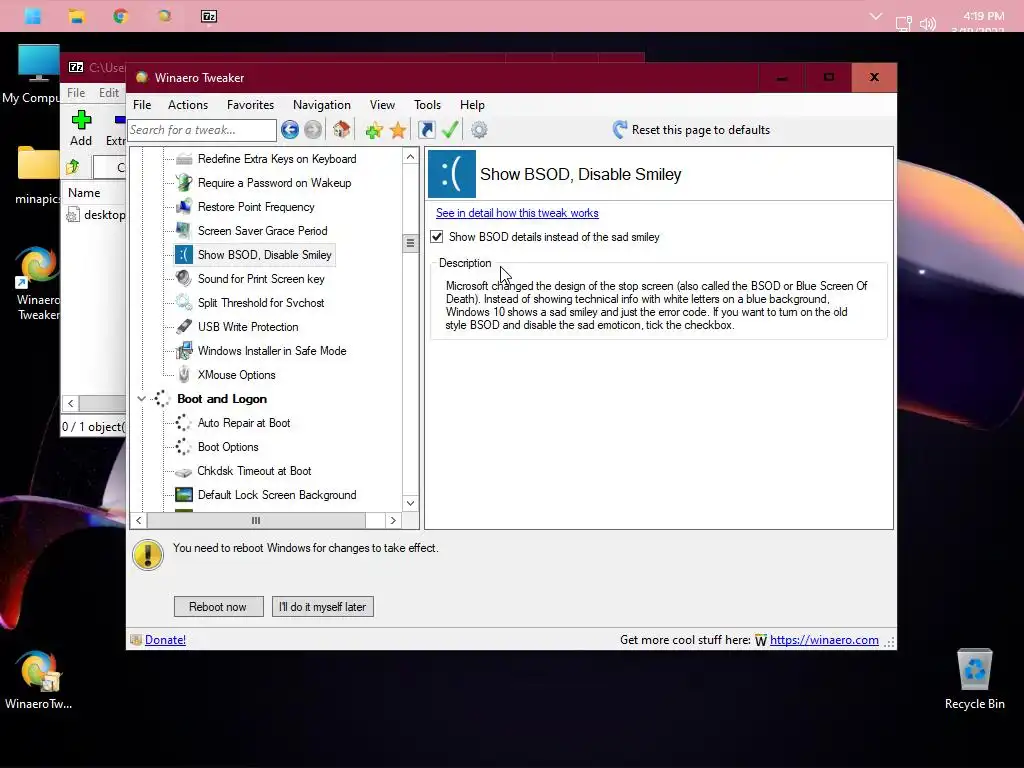Click the Donate! link
The height and width of the screenshot is (768, 1024).
point(165,640)
